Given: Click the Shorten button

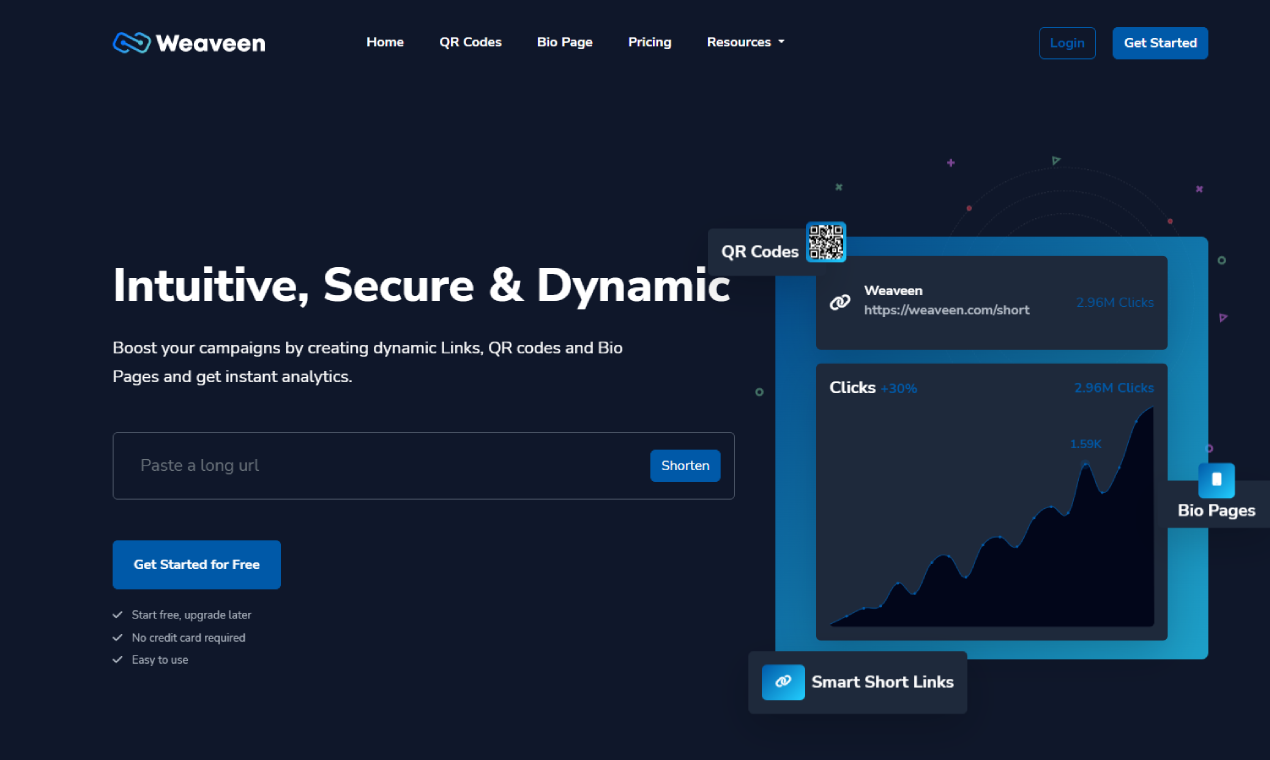Looking at the screenshot, I should coord(685,466).
